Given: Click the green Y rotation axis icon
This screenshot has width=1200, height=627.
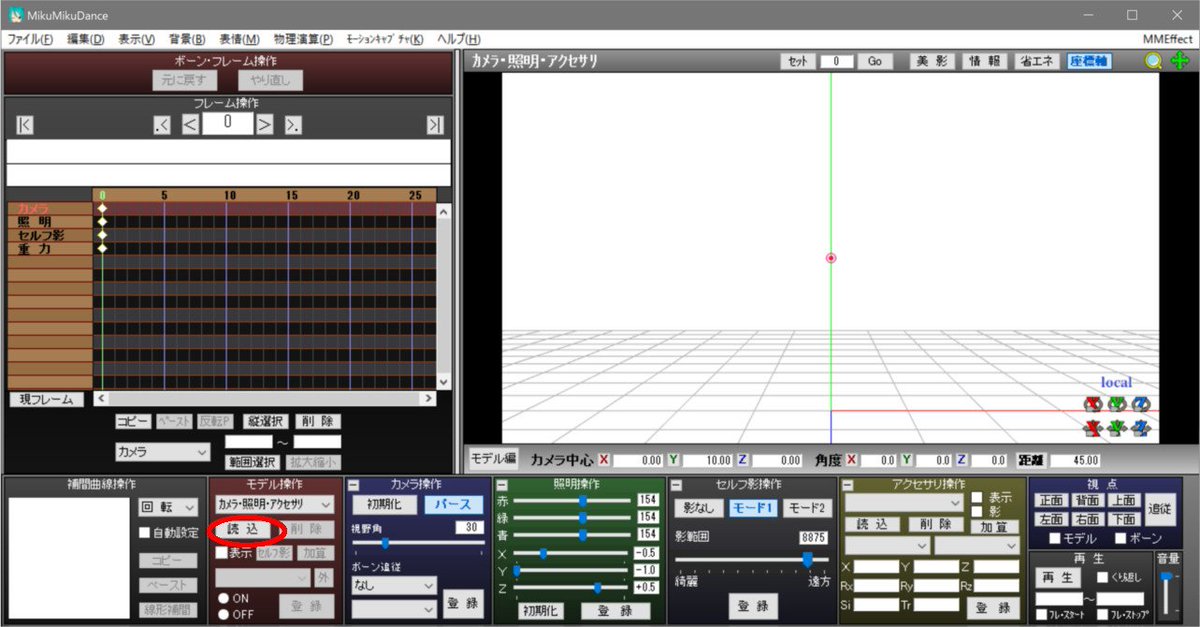Looking at the screenshot, I should (1117, 404).
